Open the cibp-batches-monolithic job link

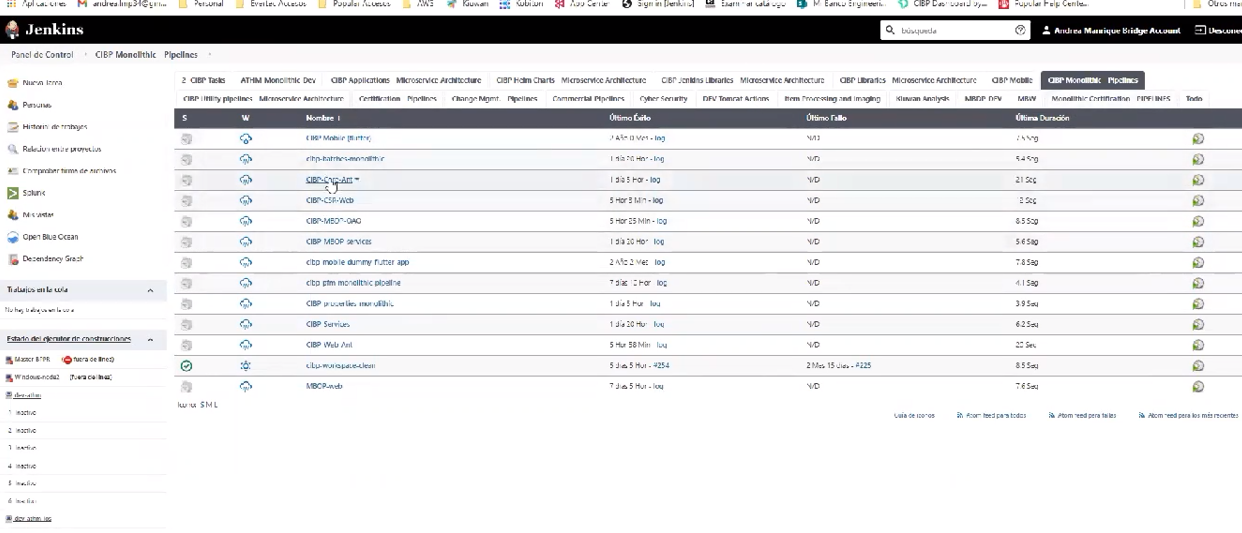345,159
